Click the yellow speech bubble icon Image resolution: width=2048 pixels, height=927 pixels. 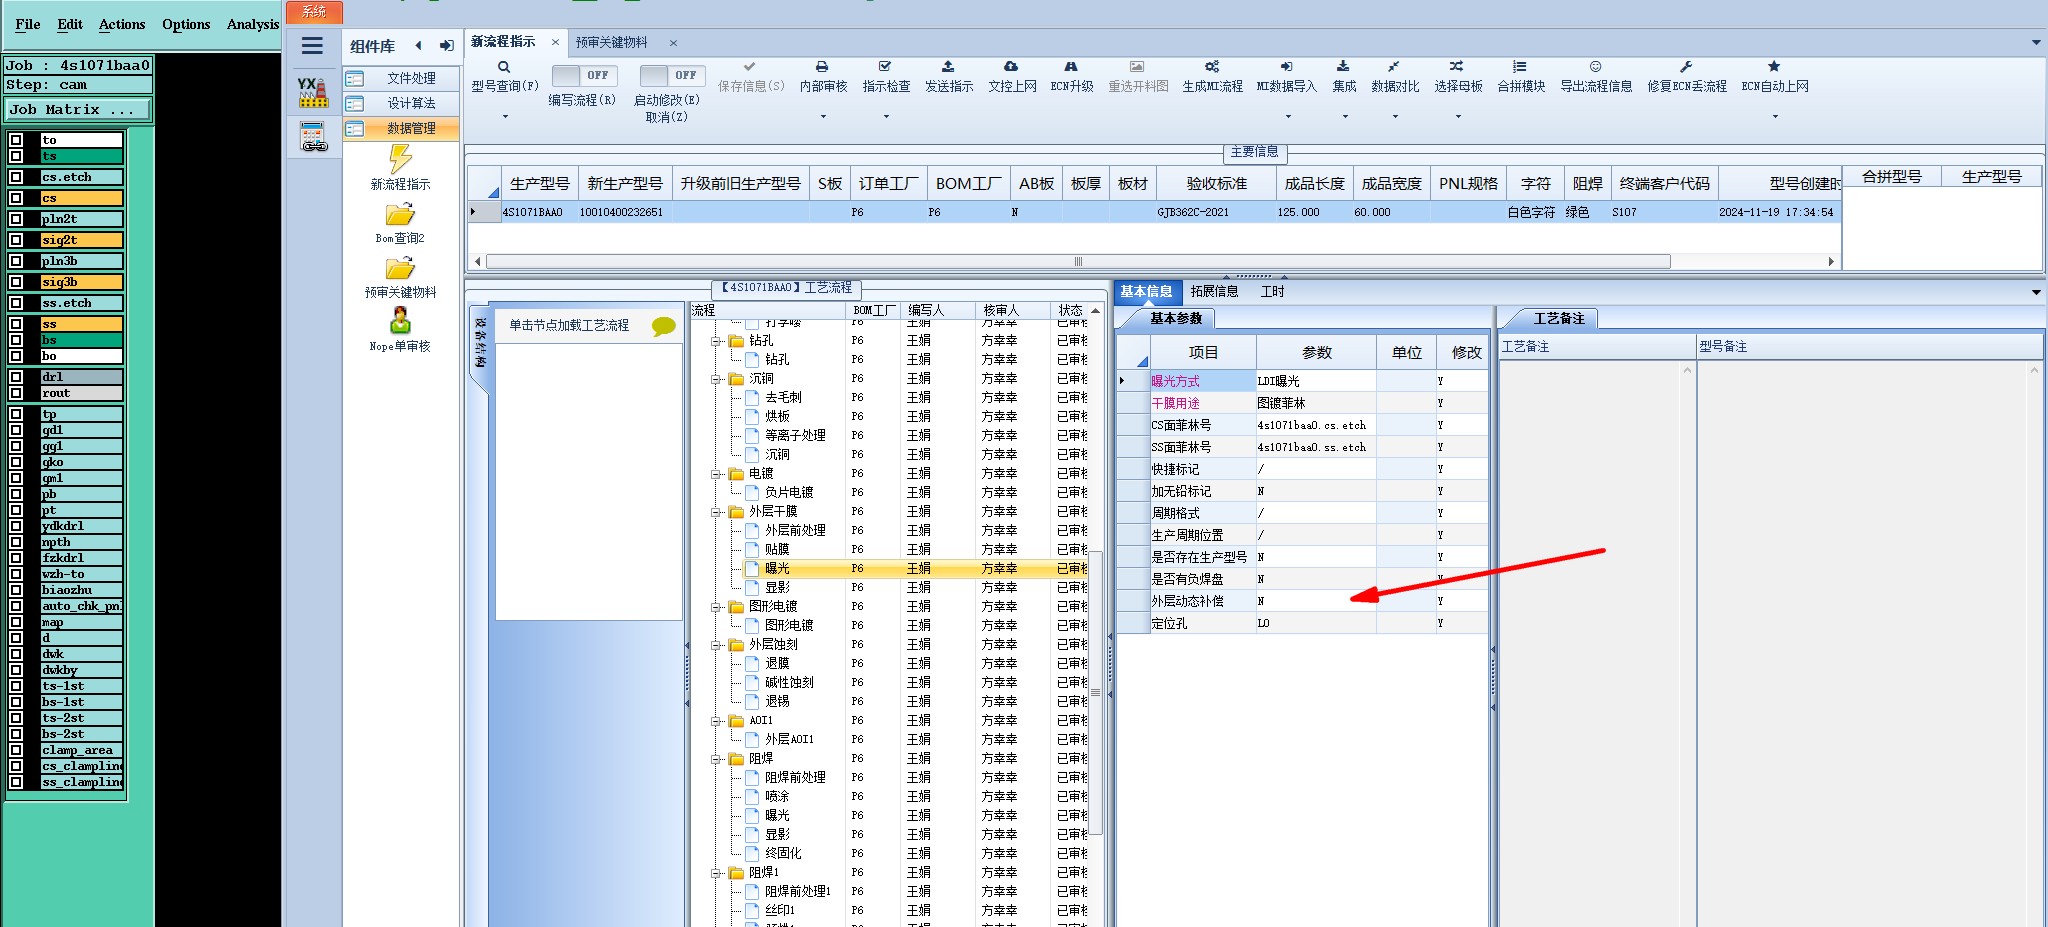663,326
